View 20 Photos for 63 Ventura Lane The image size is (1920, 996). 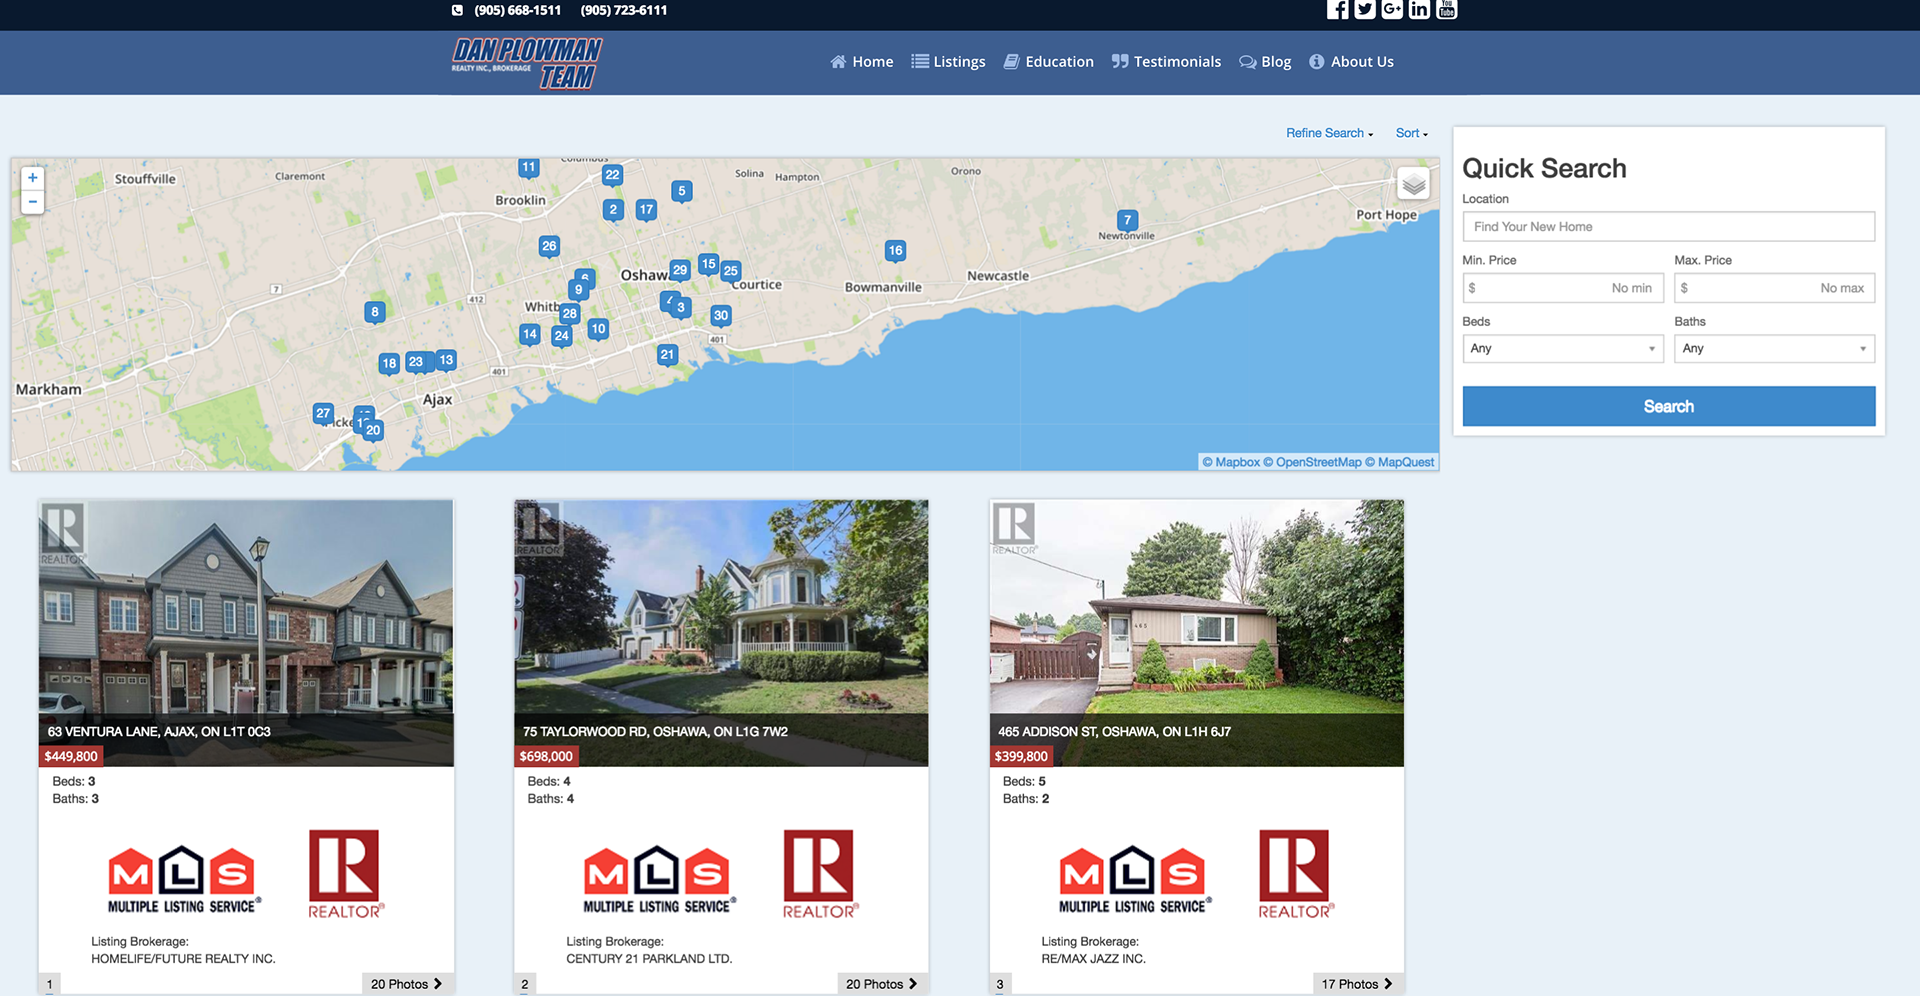(407, 984)
